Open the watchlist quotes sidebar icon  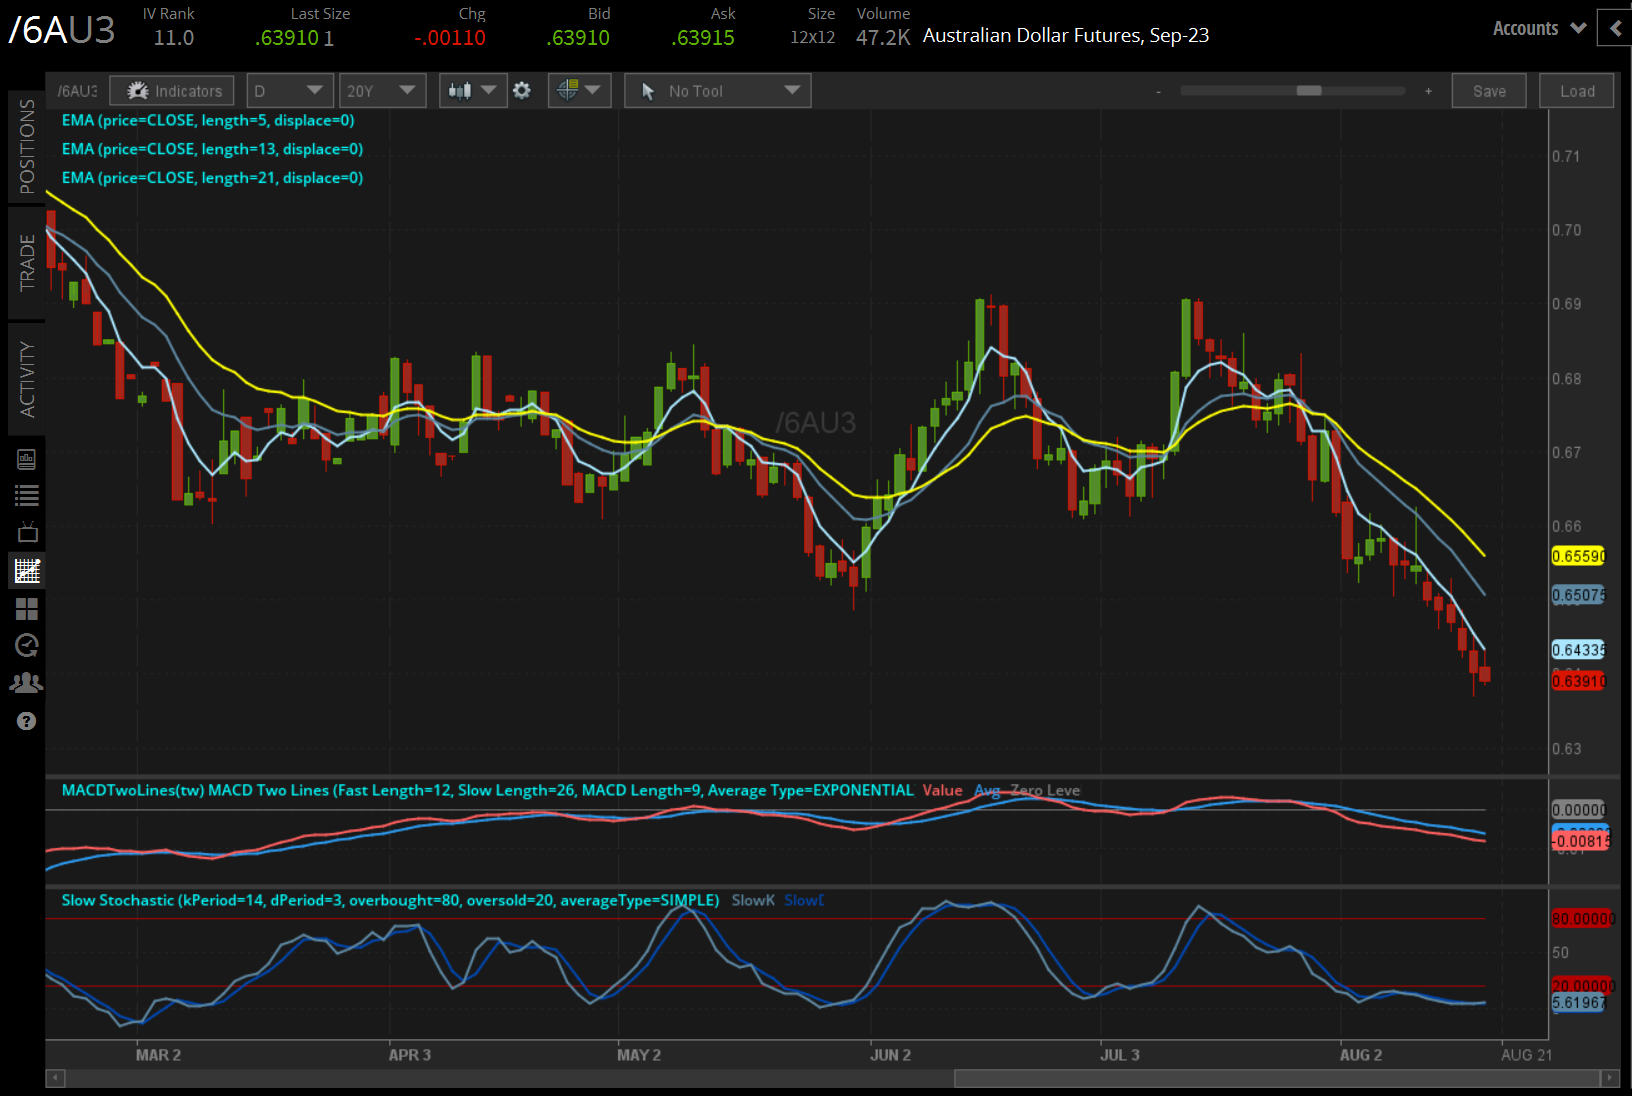pyautogui.click(x=27, y=495)
